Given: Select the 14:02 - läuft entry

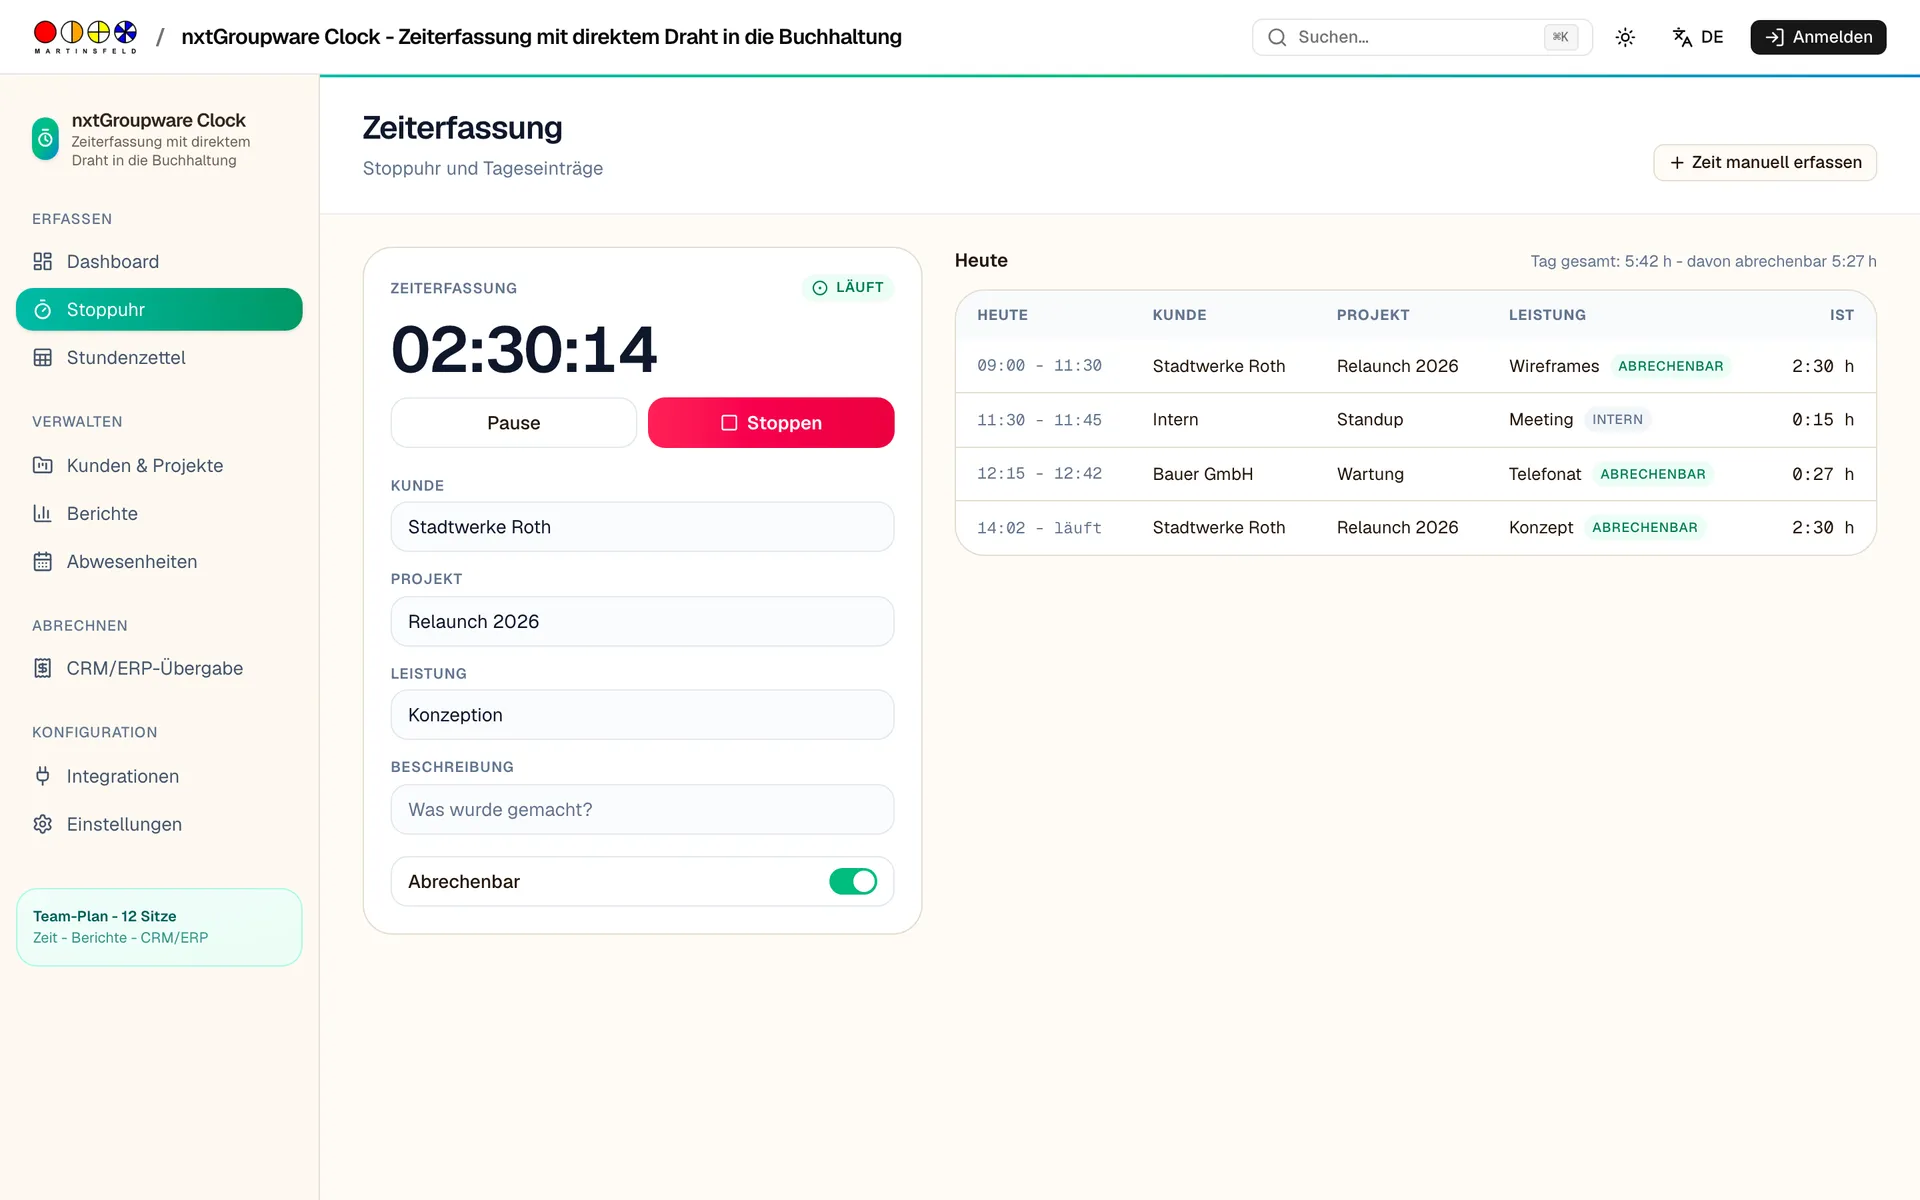Looking at the screenshot, I should click(1415, 527).
